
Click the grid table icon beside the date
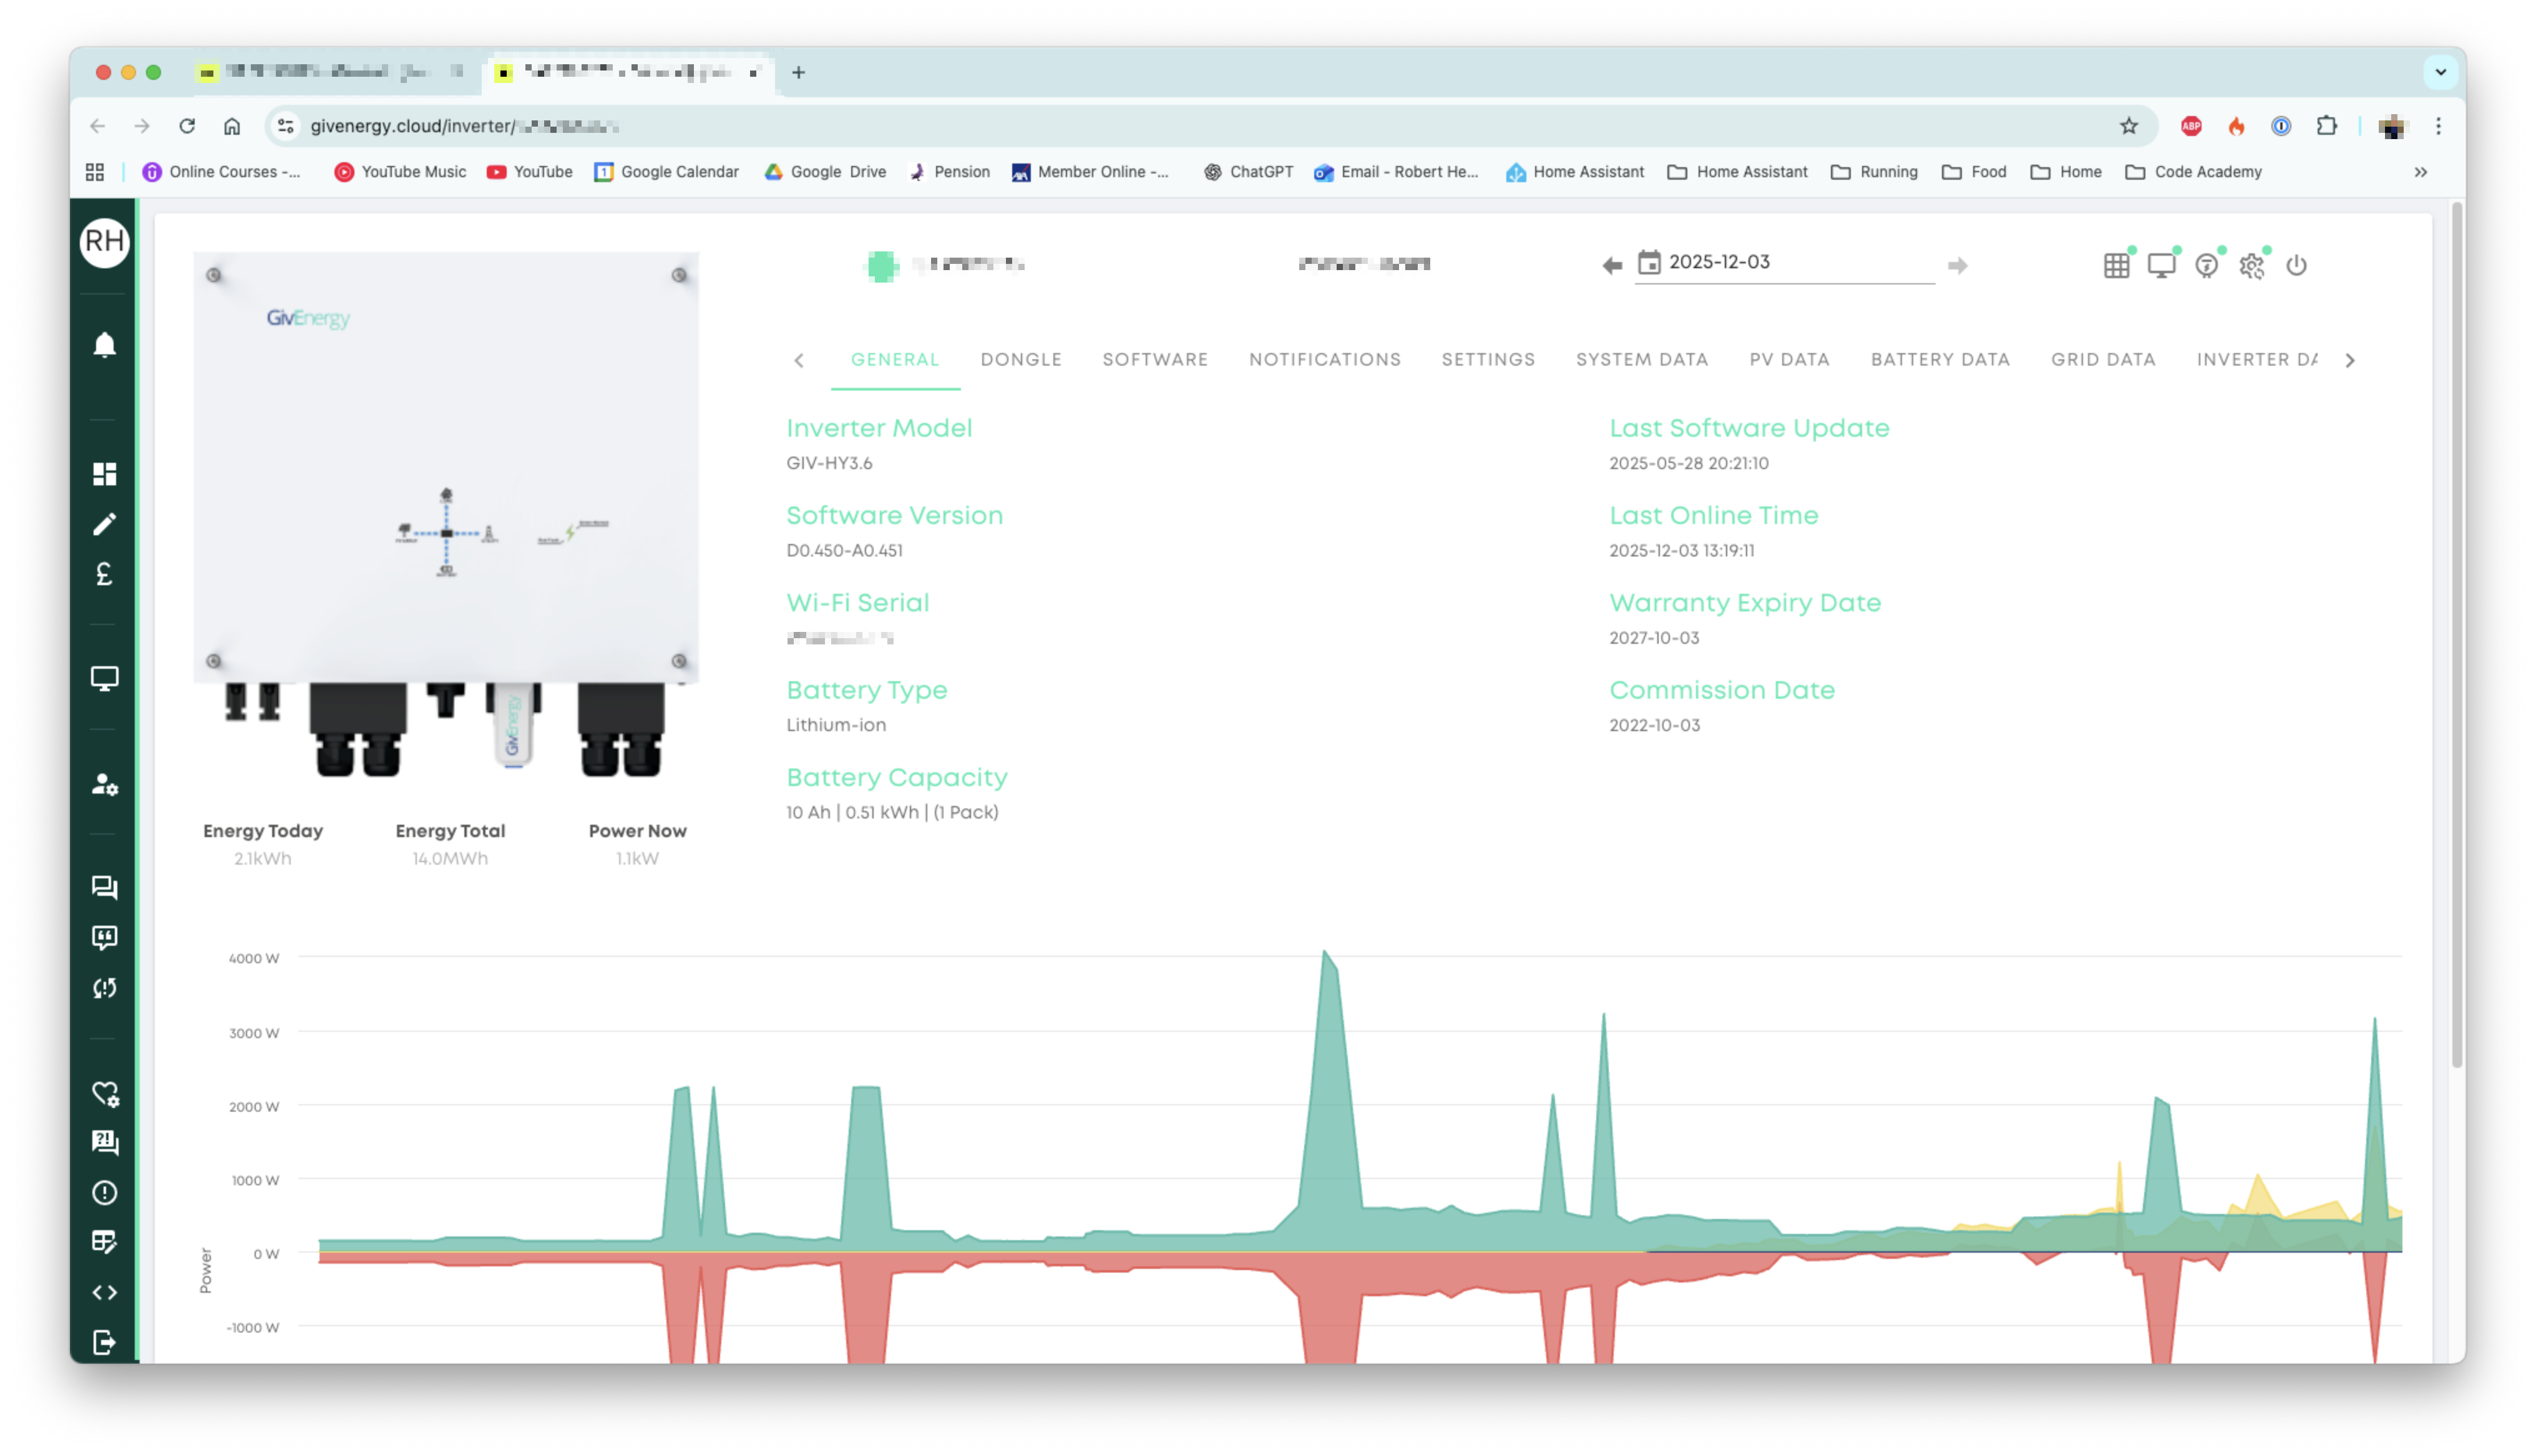click(2116, 265)
